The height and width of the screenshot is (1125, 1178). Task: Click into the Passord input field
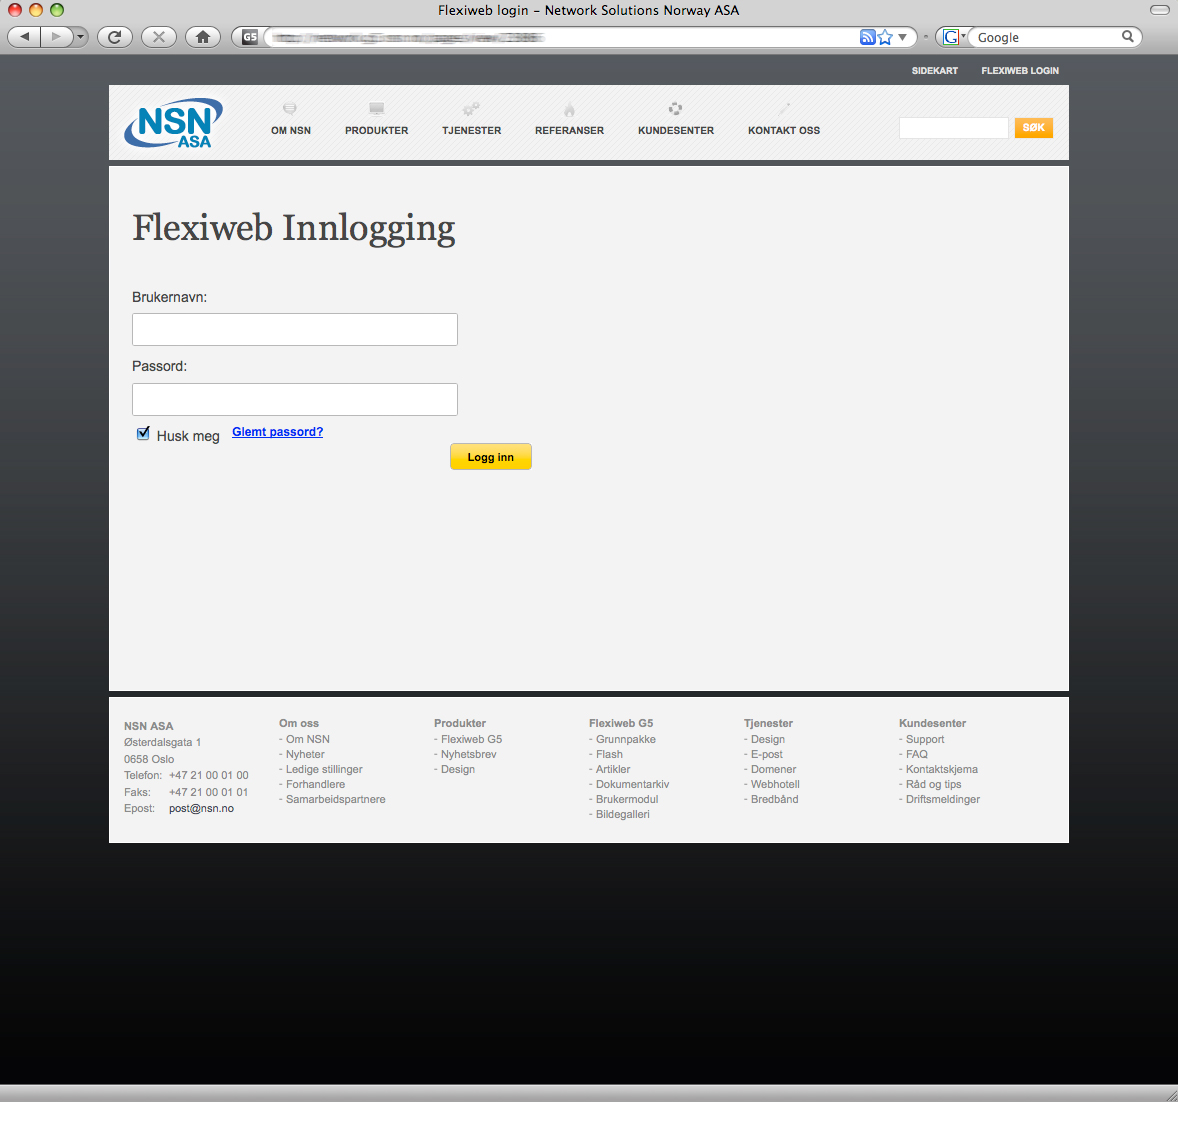click(295, 399)
